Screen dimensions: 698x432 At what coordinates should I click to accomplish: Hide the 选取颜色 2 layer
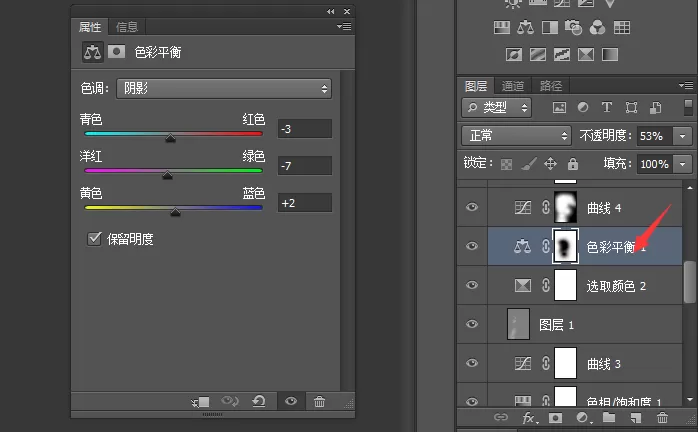point(472,285)
